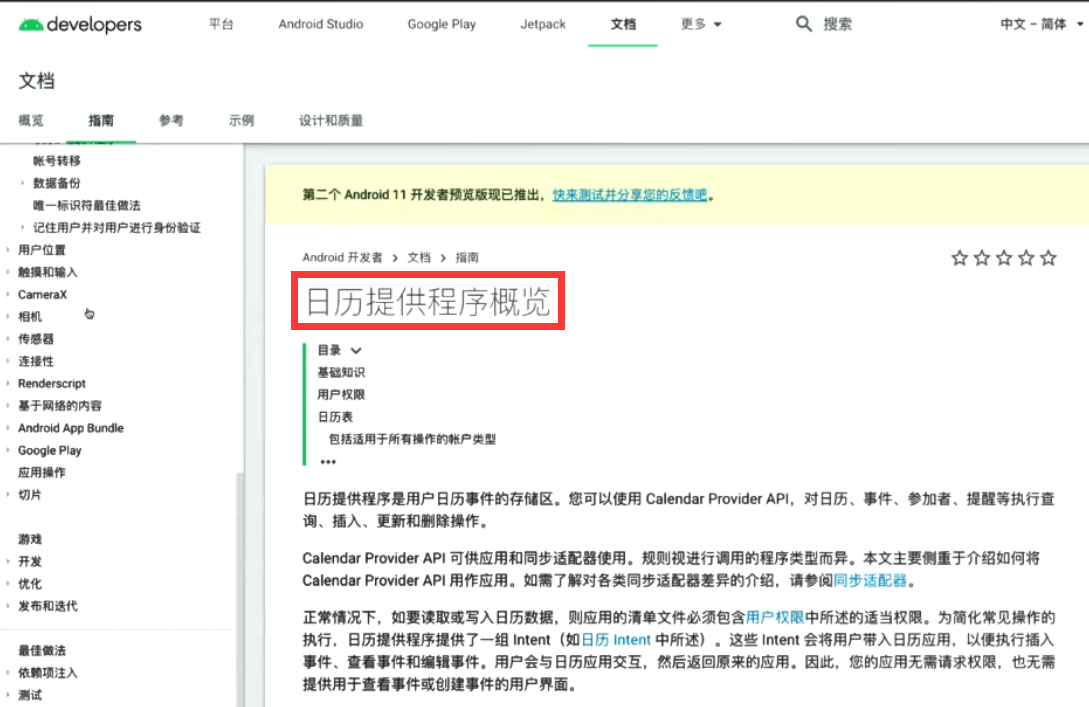The image size is (1089, 707).
Task: Select the 最佳做法 sidebar heading
Action: [42, 650]
